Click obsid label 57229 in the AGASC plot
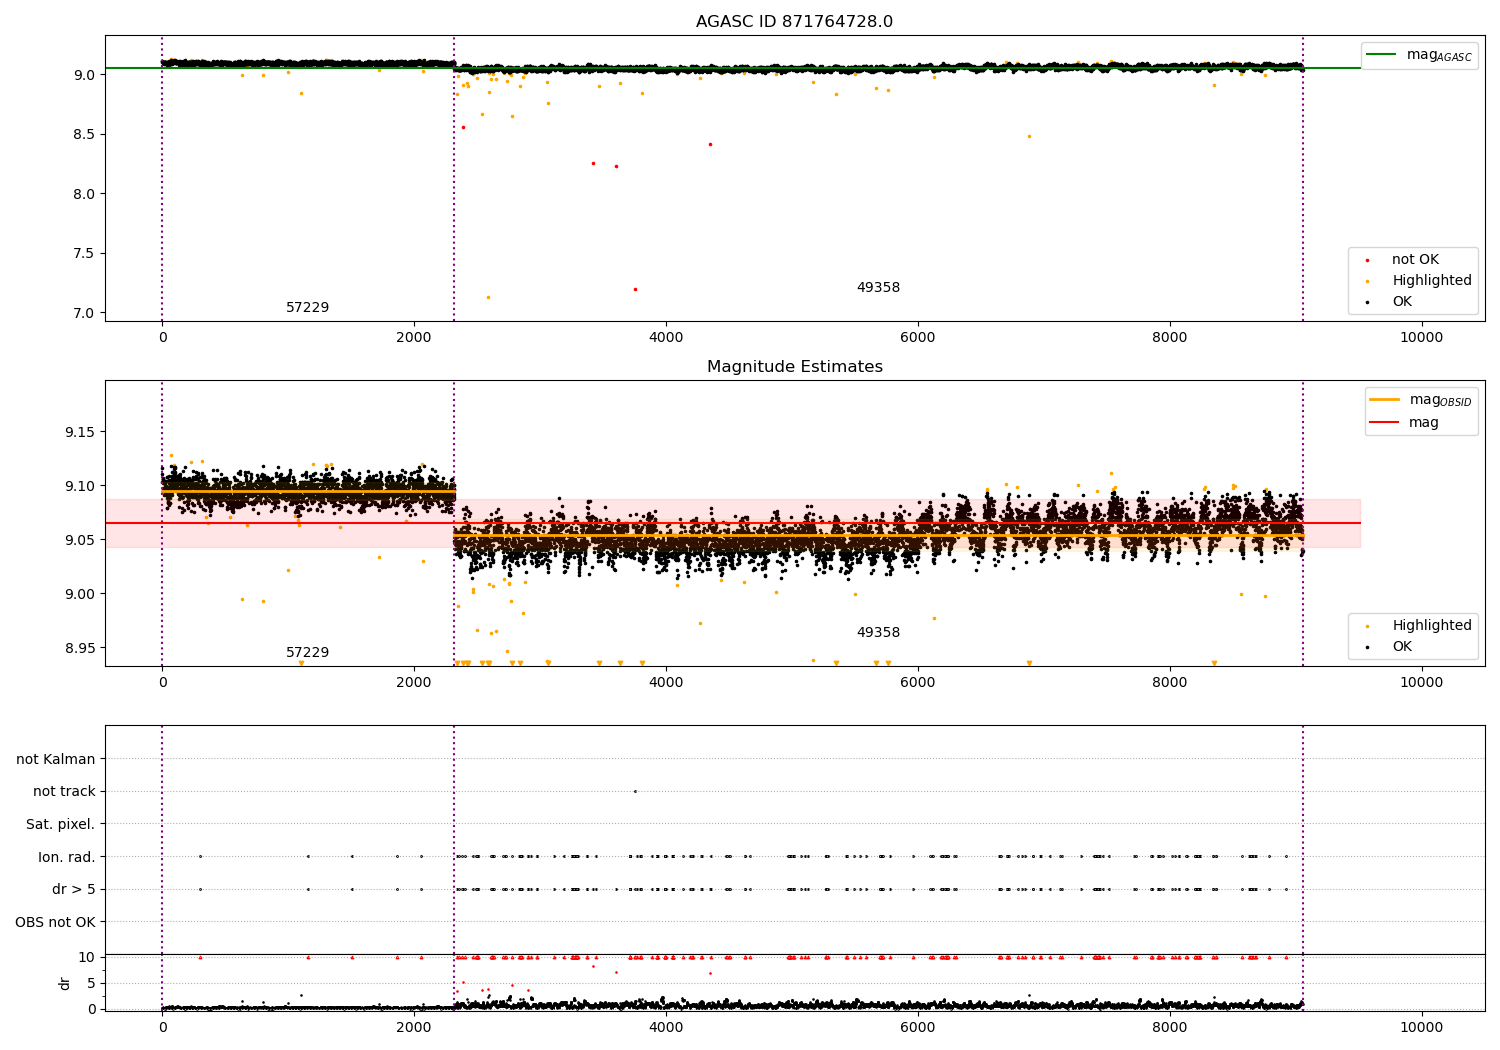The height and width of the screenshot is (1050, 1500). coord(308,308)
